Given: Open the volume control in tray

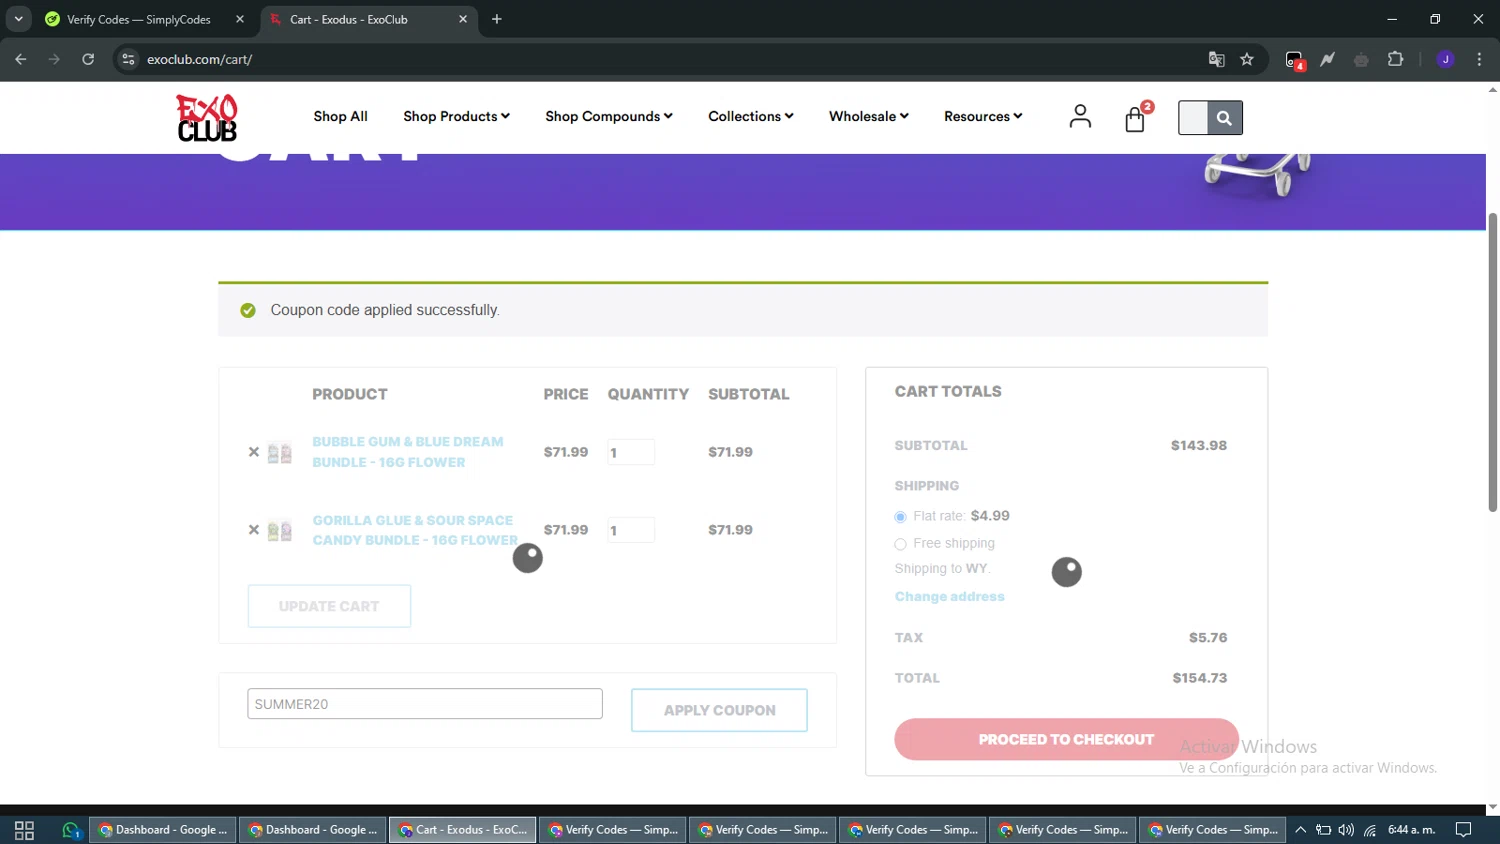Looking at the screenshot, I should pyautogui.click(x=1346, y=830).
